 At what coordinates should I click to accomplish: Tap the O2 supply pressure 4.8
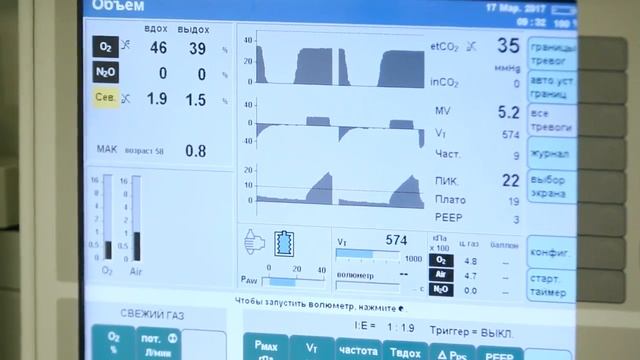471,261
